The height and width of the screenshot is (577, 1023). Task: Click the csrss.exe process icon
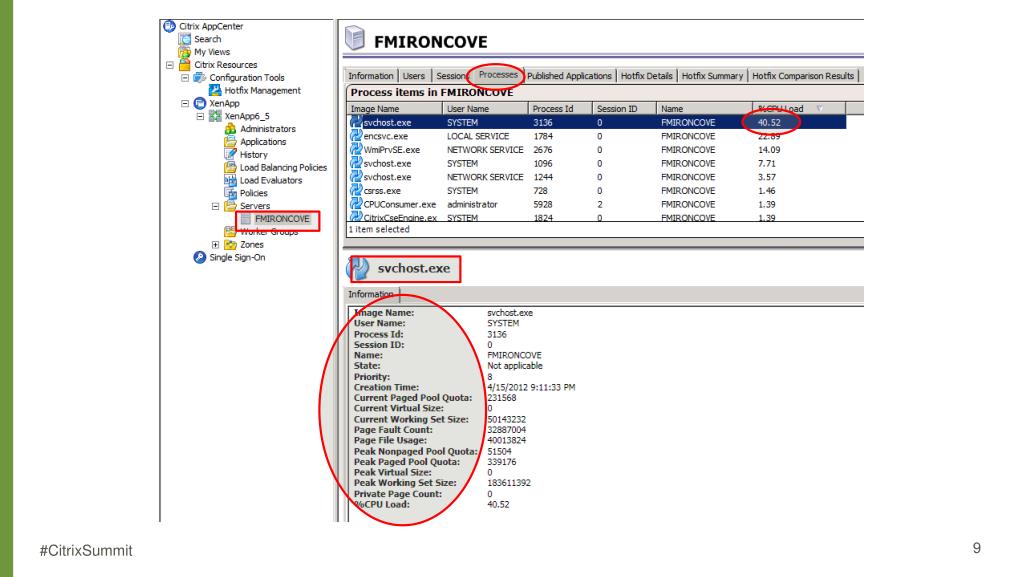356,191
